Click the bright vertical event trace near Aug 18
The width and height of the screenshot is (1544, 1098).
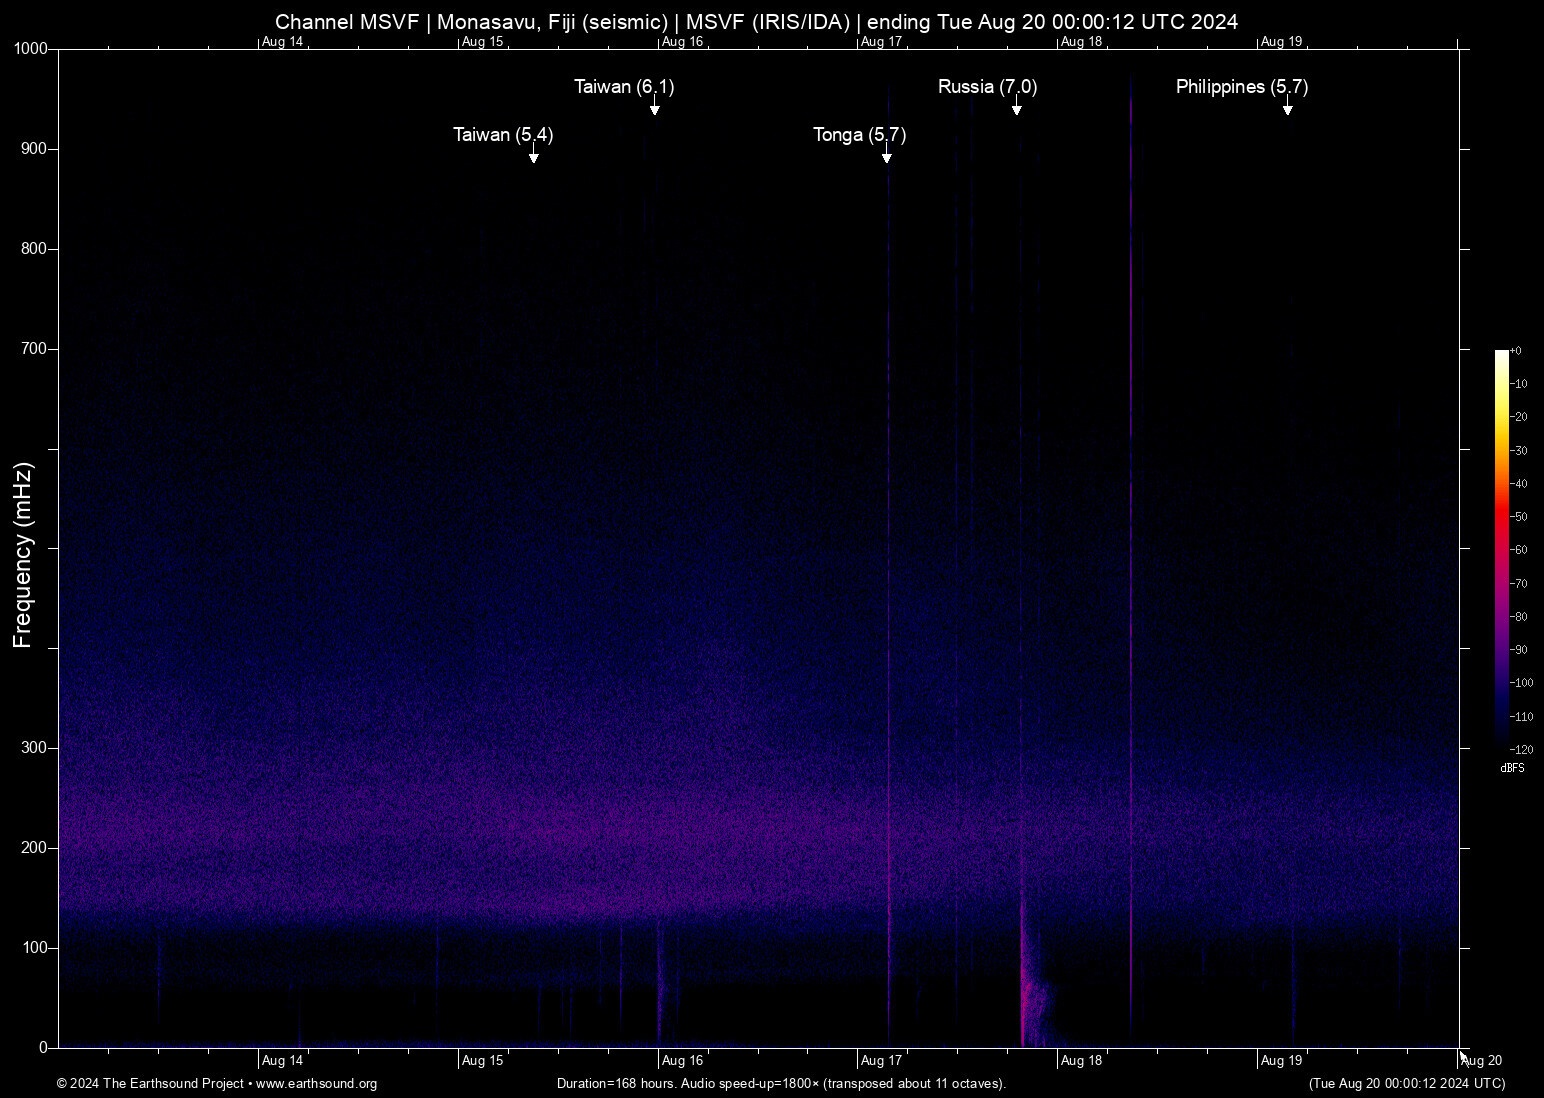1131,550
